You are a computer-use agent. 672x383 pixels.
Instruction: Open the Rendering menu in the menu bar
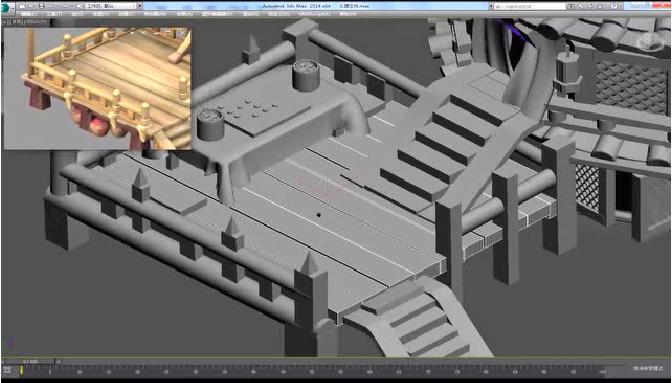251,14
